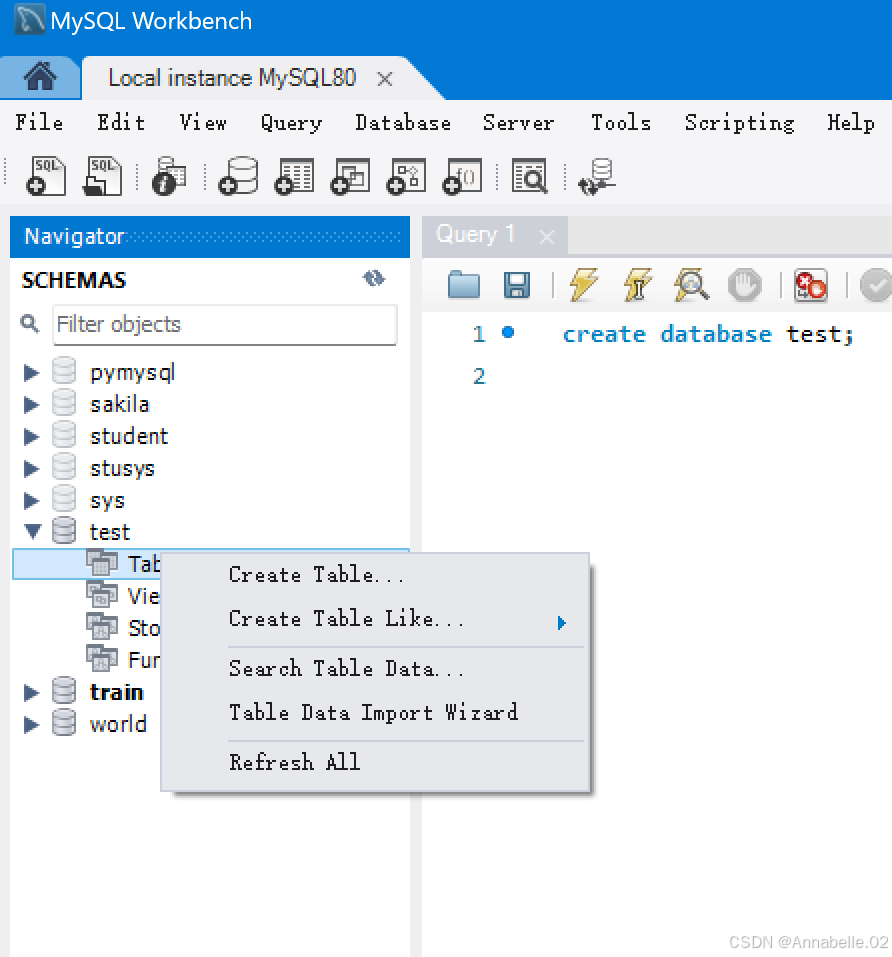This screenshot has width=892, height=957.
Task: Click the MySQL Workbench dolphin logo
Action: coord(29,20)
